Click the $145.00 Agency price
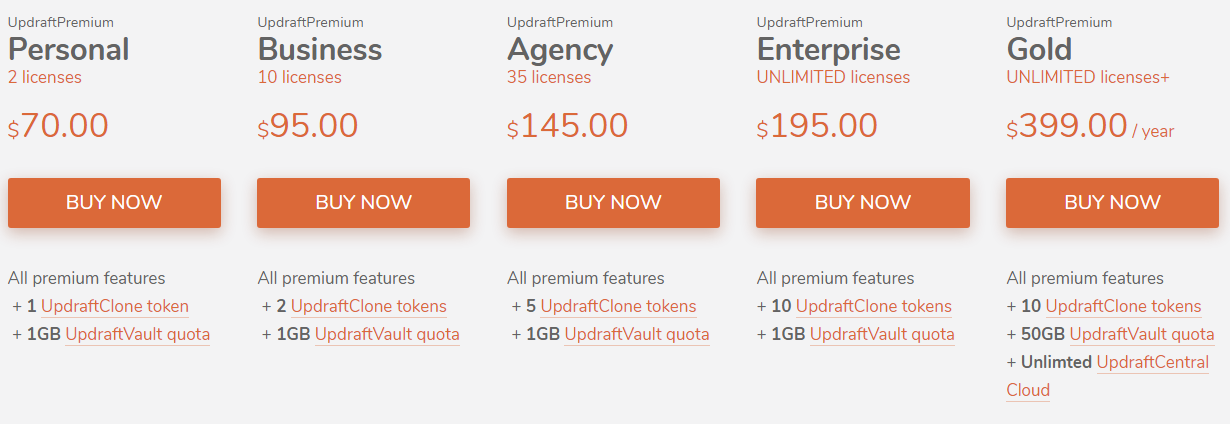Screen dimensions: 1230x424 tap(568, 126)
